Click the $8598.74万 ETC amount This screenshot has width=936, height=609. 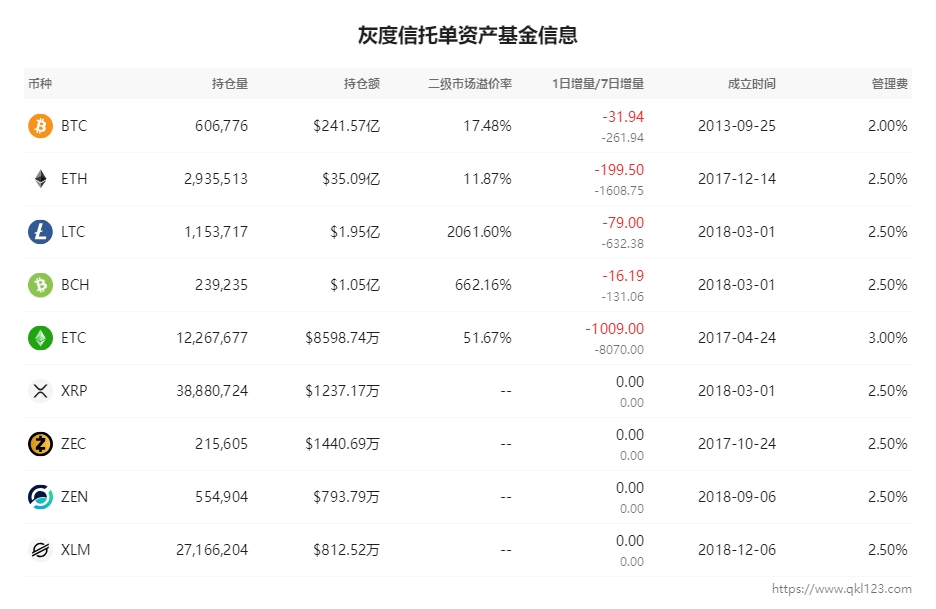pyautogui.click(x=343, y=338)
